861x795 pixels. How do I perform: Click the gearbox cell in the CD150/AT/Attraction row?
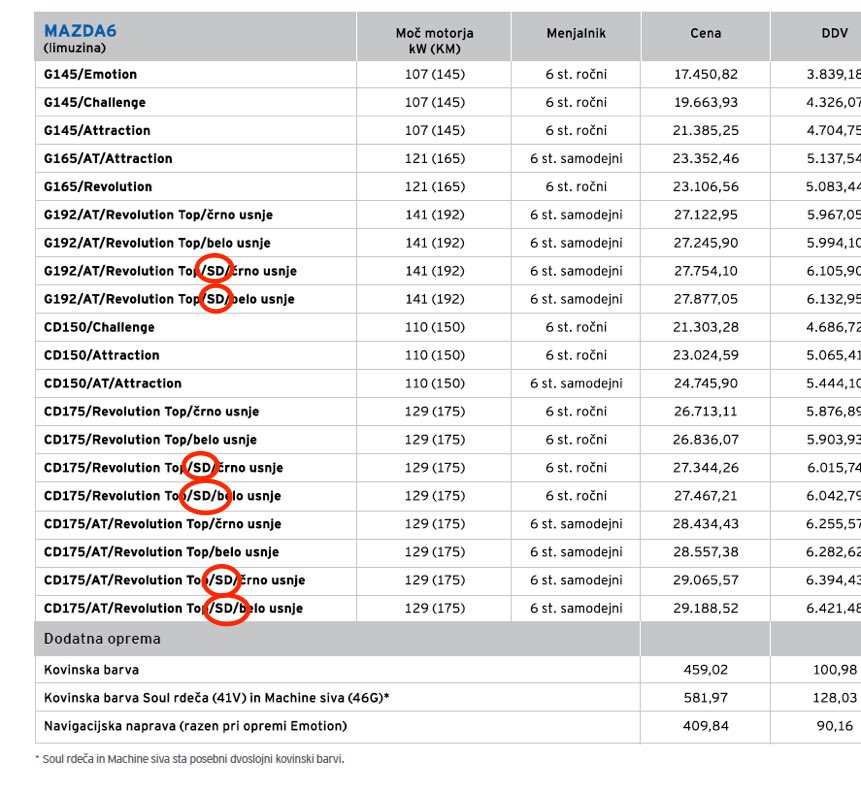coord(576,383)
